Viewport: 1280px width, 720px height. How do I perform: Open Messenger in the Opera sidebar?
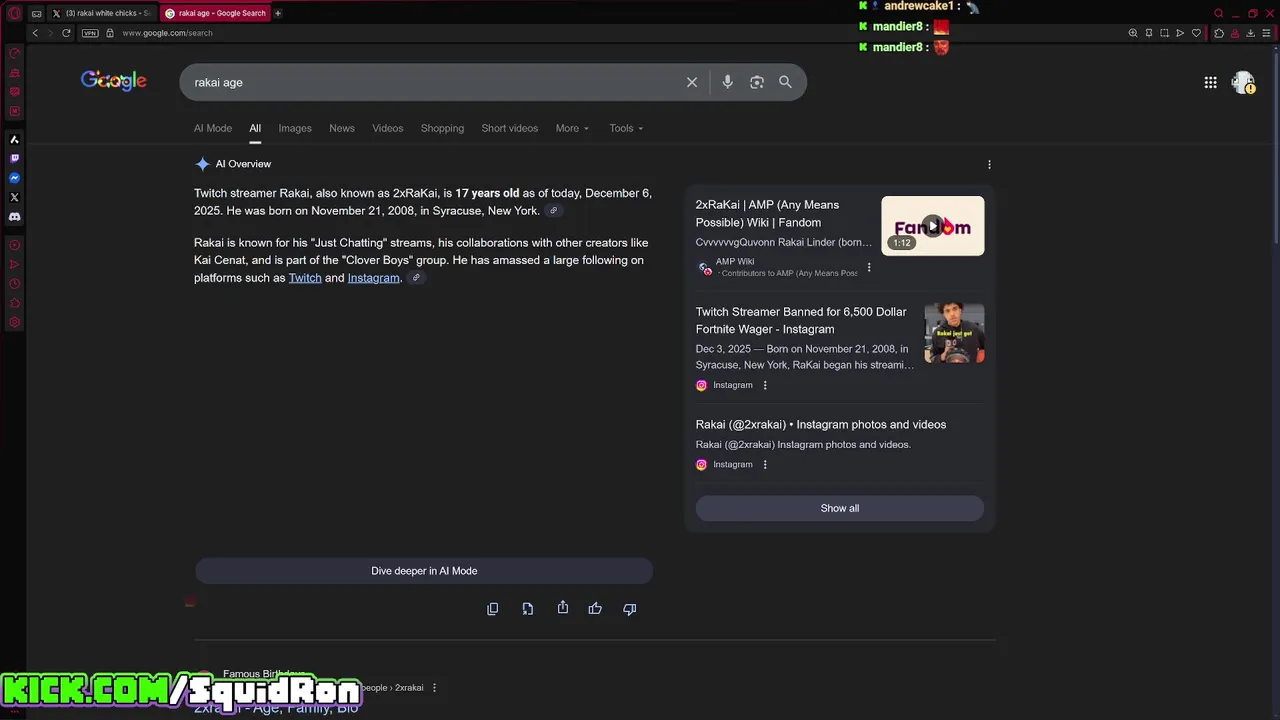[x=14, y=178]
